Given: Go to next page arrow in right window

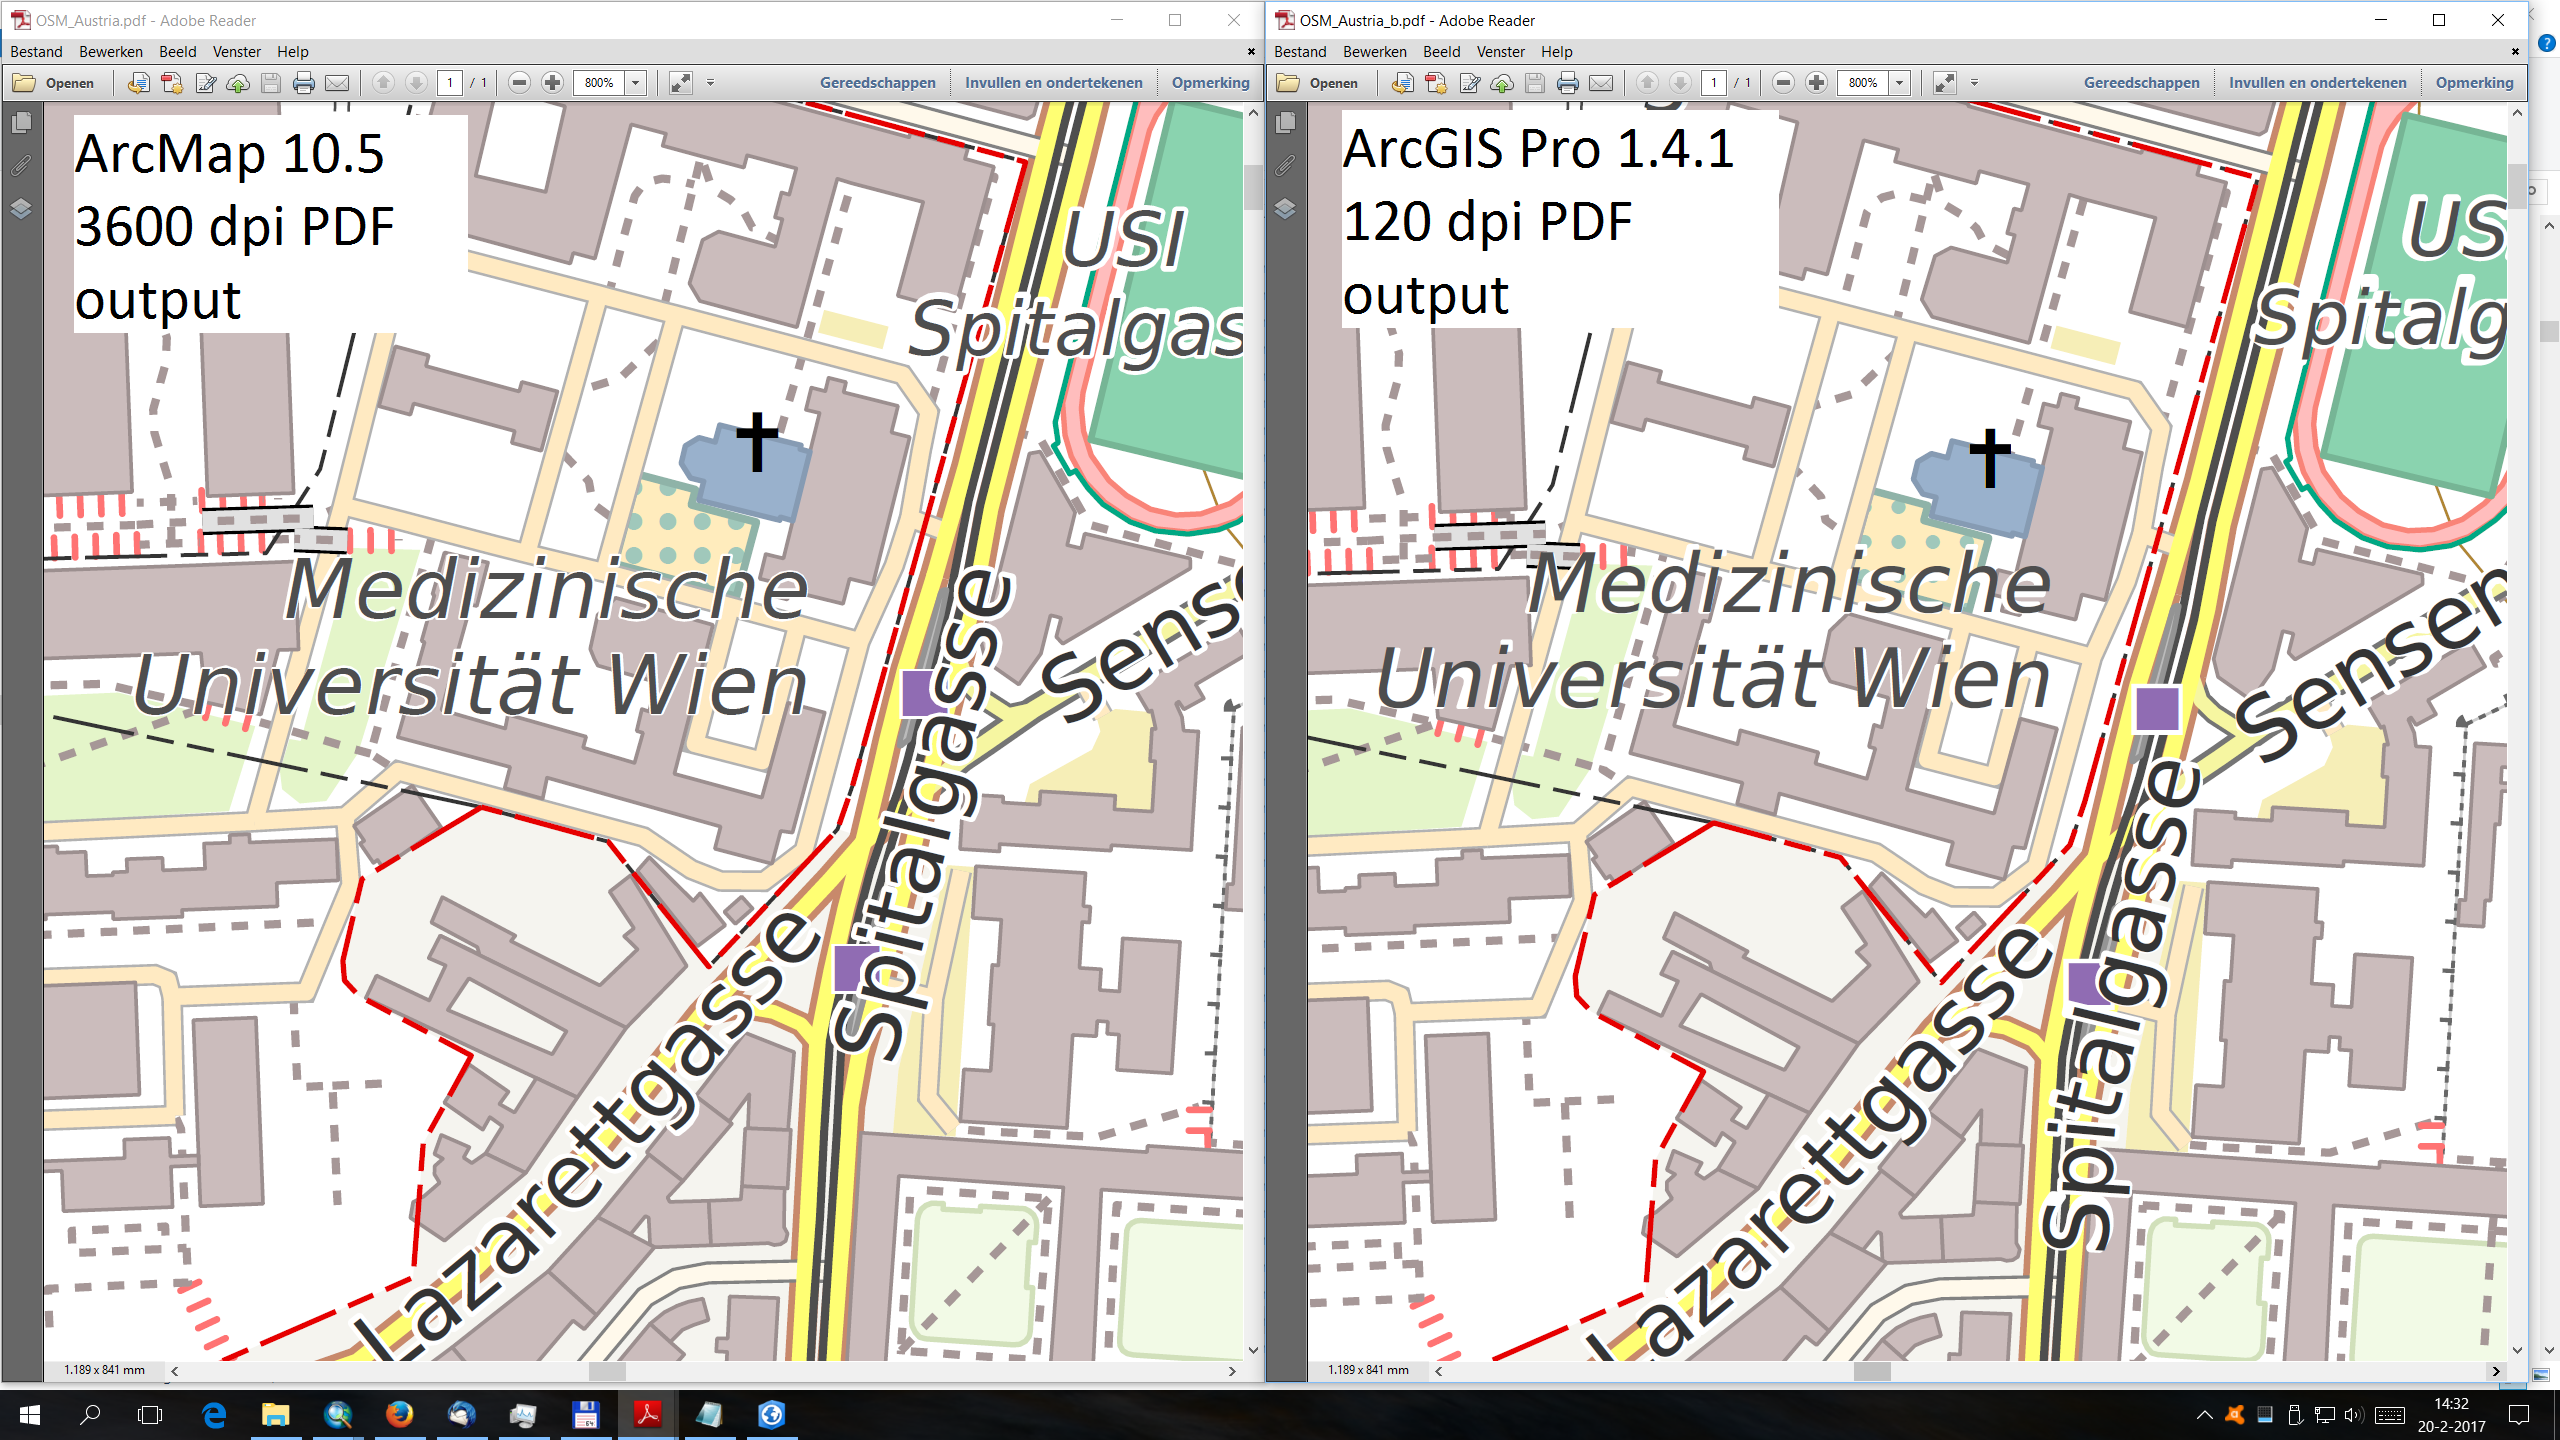Looking at the screenshot, I should [1681, 83].
